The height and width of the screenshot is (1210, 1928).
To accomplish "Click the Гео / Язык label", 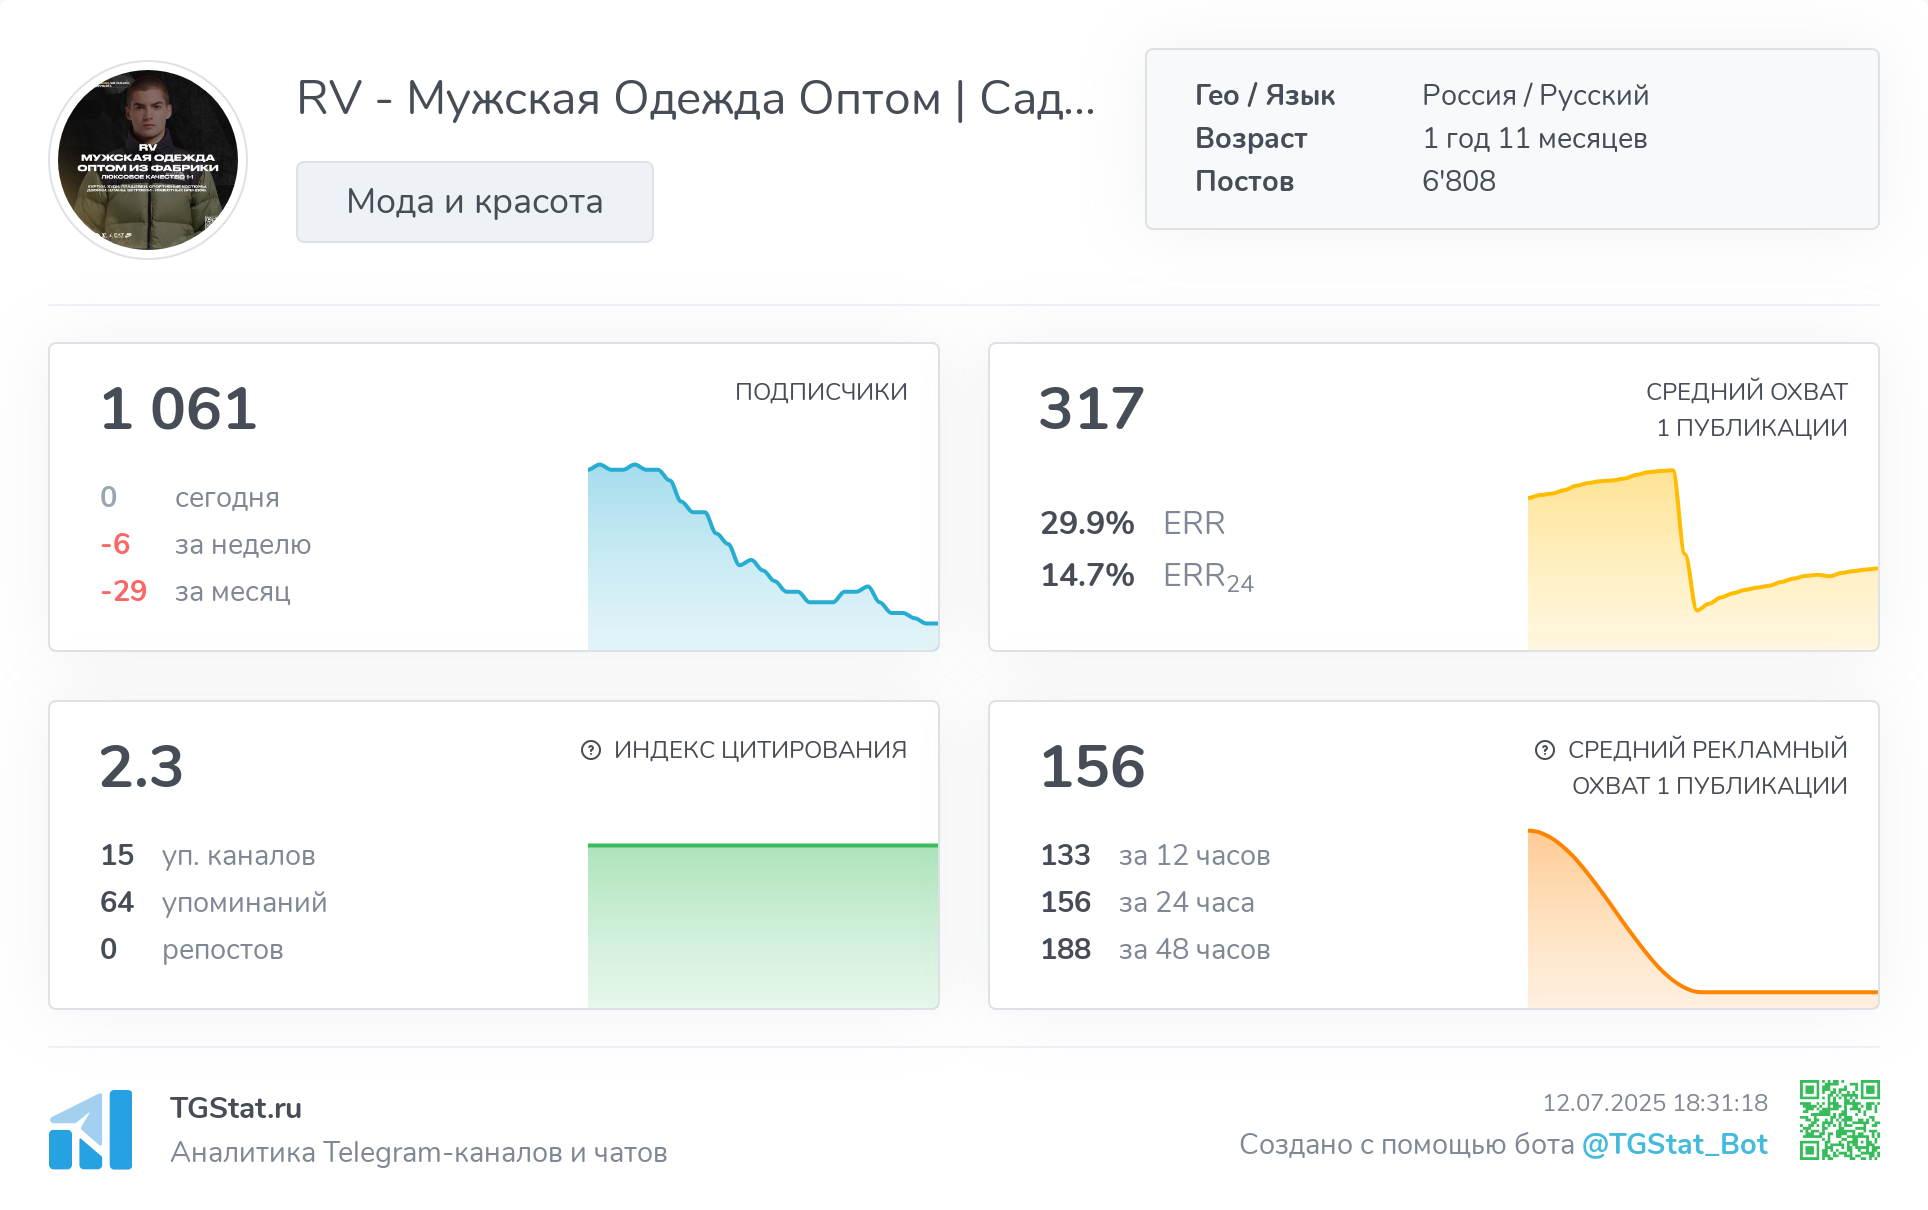I will [1265, 95].
